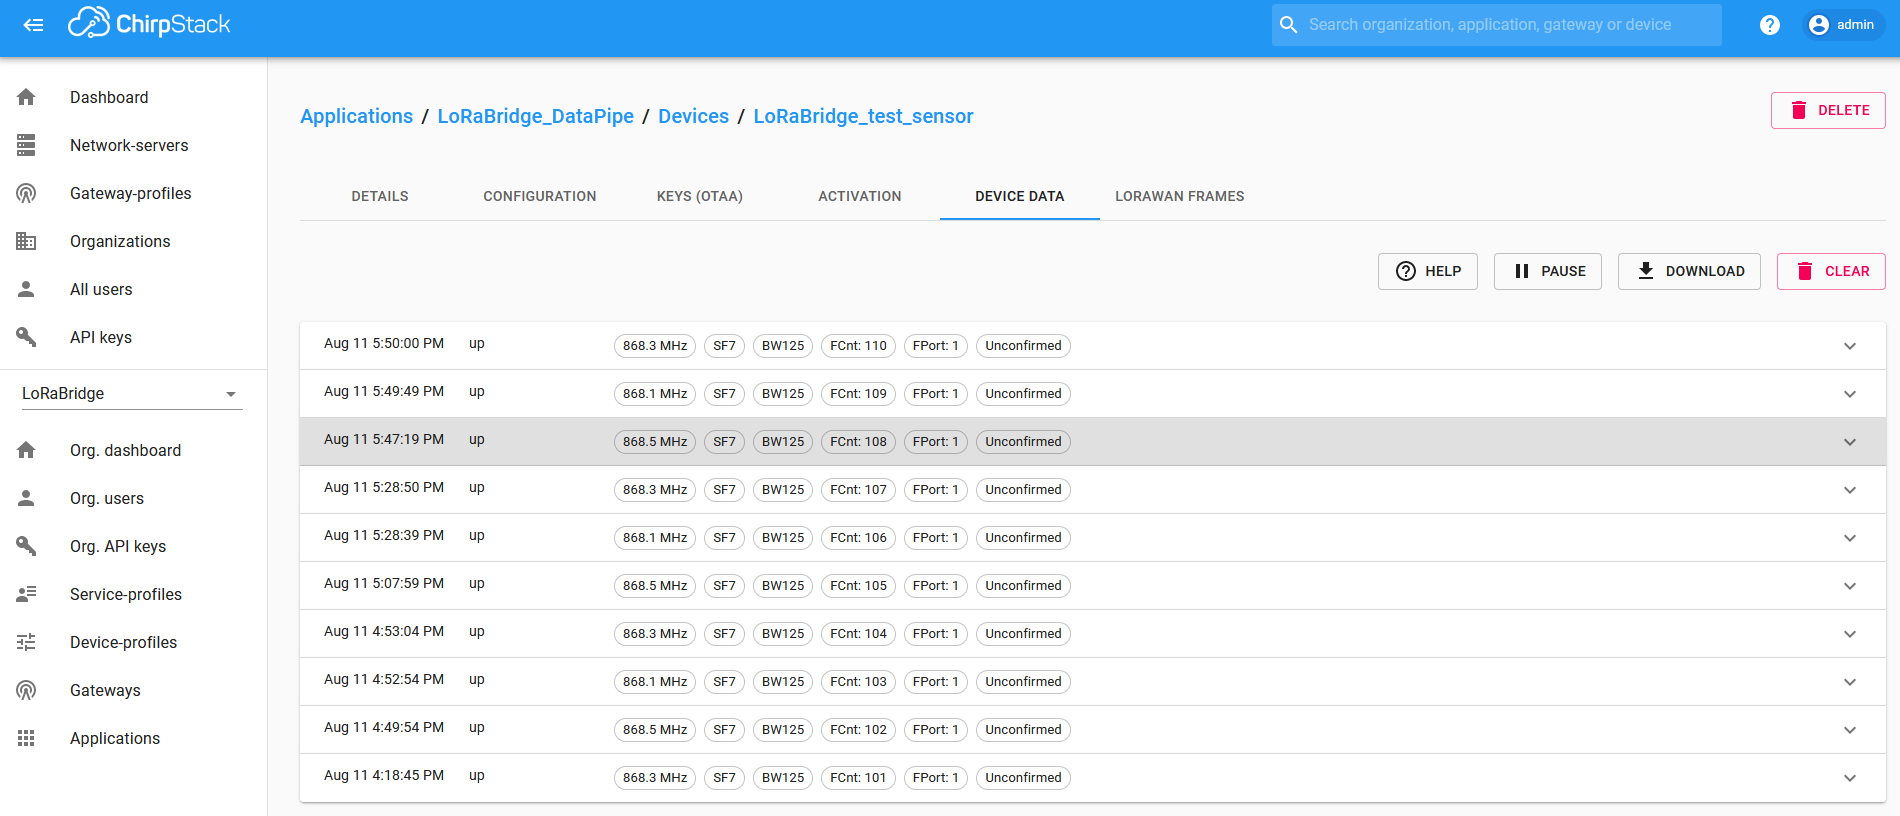Expand the FCnt: 108 uplink row
The width and height of the screenshot is (1900, 816).
[1850, 442]
